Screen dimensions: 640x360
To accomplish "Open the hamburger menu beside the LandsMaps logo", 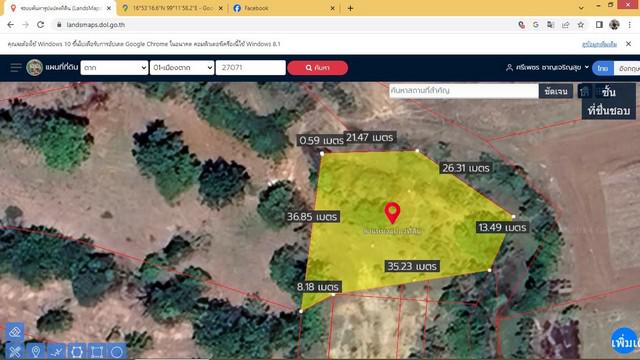I will [x=16, y=67].
